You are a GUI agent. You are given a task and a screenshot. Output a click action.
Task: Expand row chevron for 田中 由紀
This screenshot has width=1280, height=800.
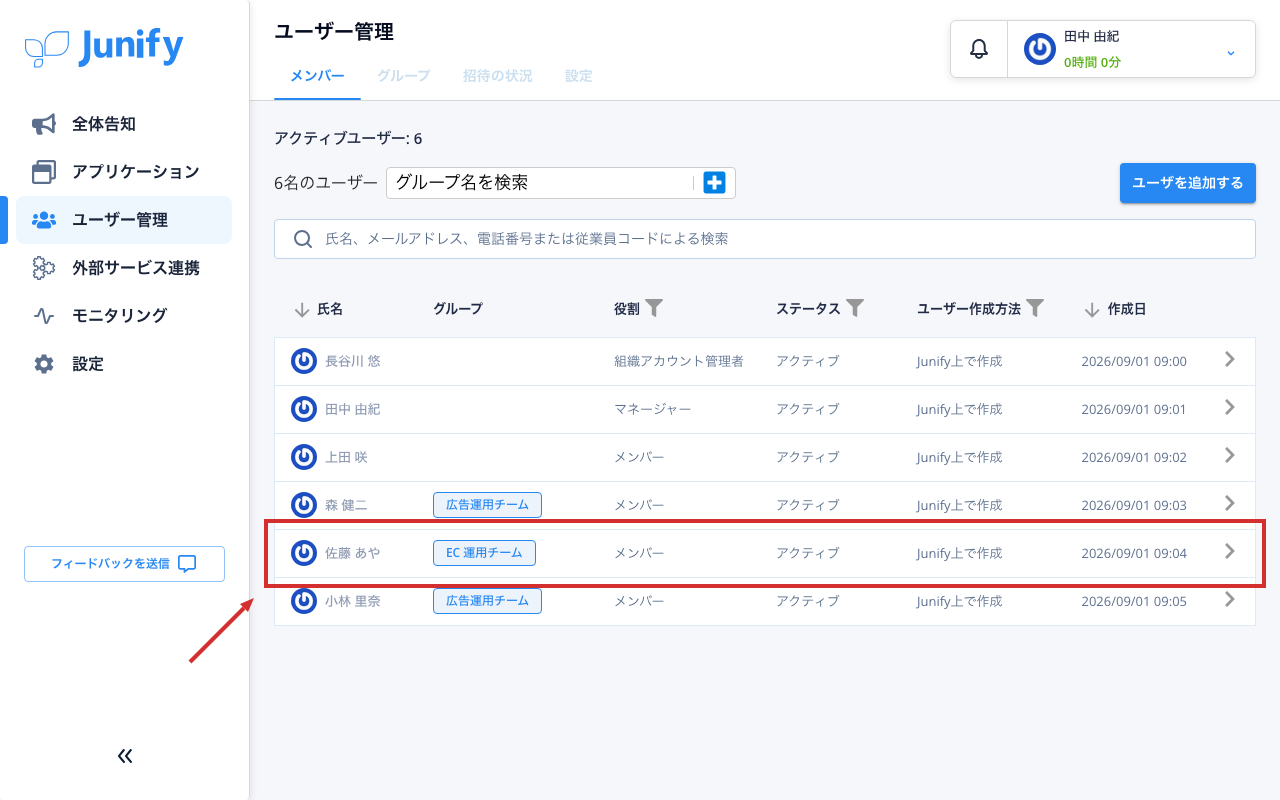pos(1230,407)
